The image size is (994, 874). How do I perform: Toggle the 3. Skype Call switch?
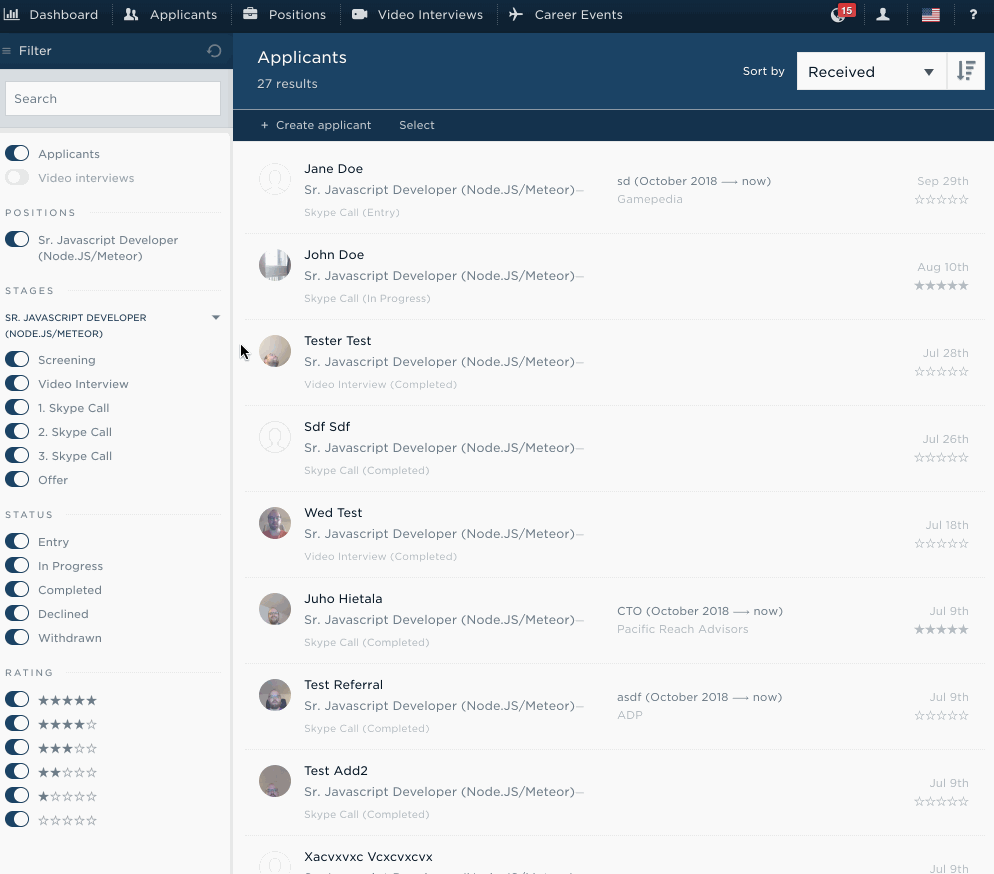point(17,456)
